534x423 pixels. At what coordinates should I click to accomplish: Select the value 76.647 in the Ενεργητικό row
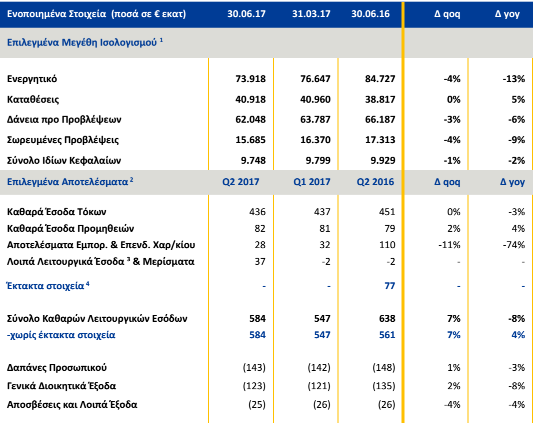point(315,79)
